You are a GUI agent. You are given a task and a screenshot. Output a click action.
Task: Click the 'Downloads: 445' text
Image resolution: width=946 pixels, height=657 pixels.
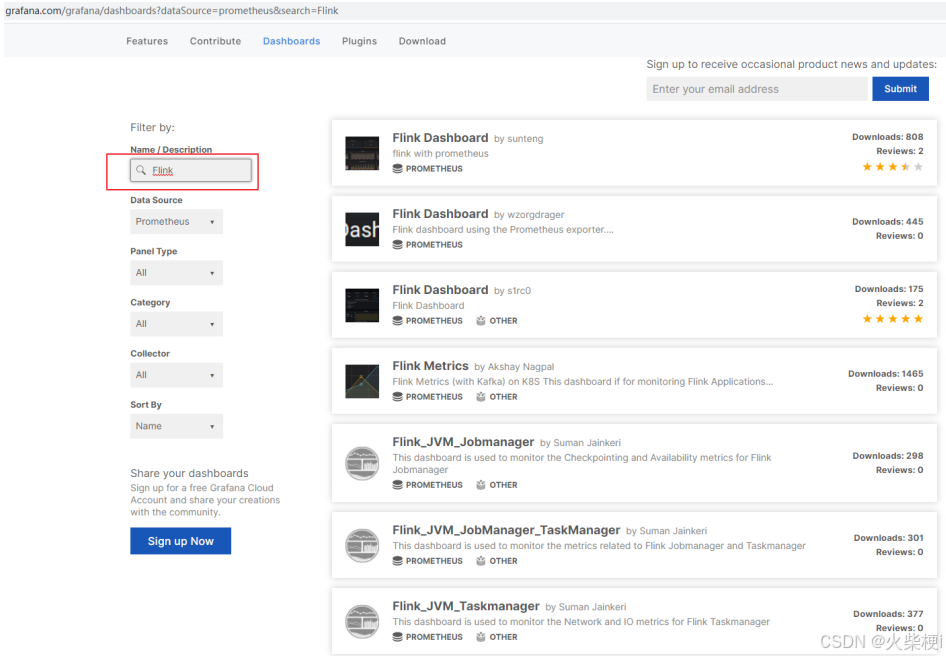coord(887,221)
